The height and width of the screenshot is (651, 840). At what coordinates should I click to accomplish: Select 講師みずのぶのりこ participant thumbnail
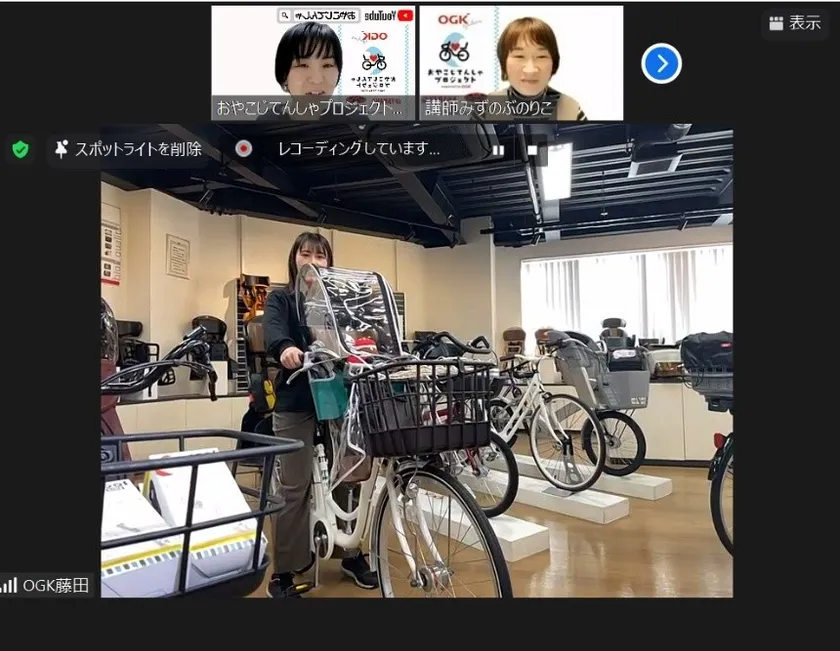pyautogui.click(x=521, y=63)
